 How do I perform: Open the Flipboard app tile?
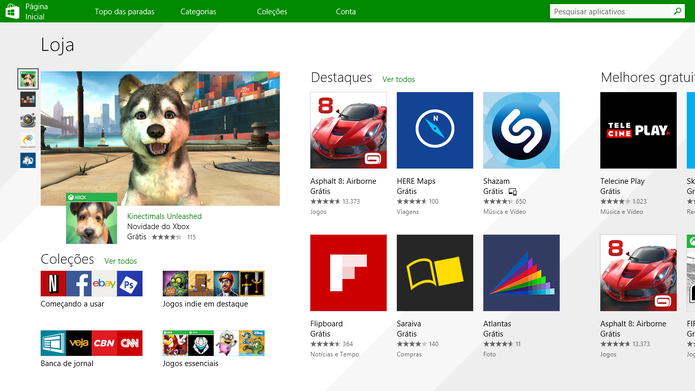point(348,273)
